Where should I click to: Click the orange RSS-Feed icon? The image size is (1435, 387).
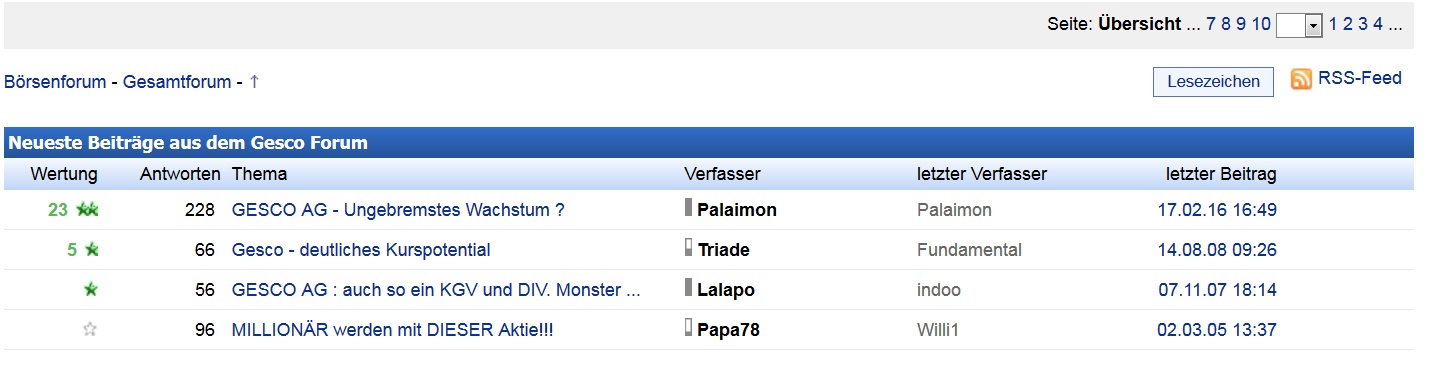point(1301,79)
